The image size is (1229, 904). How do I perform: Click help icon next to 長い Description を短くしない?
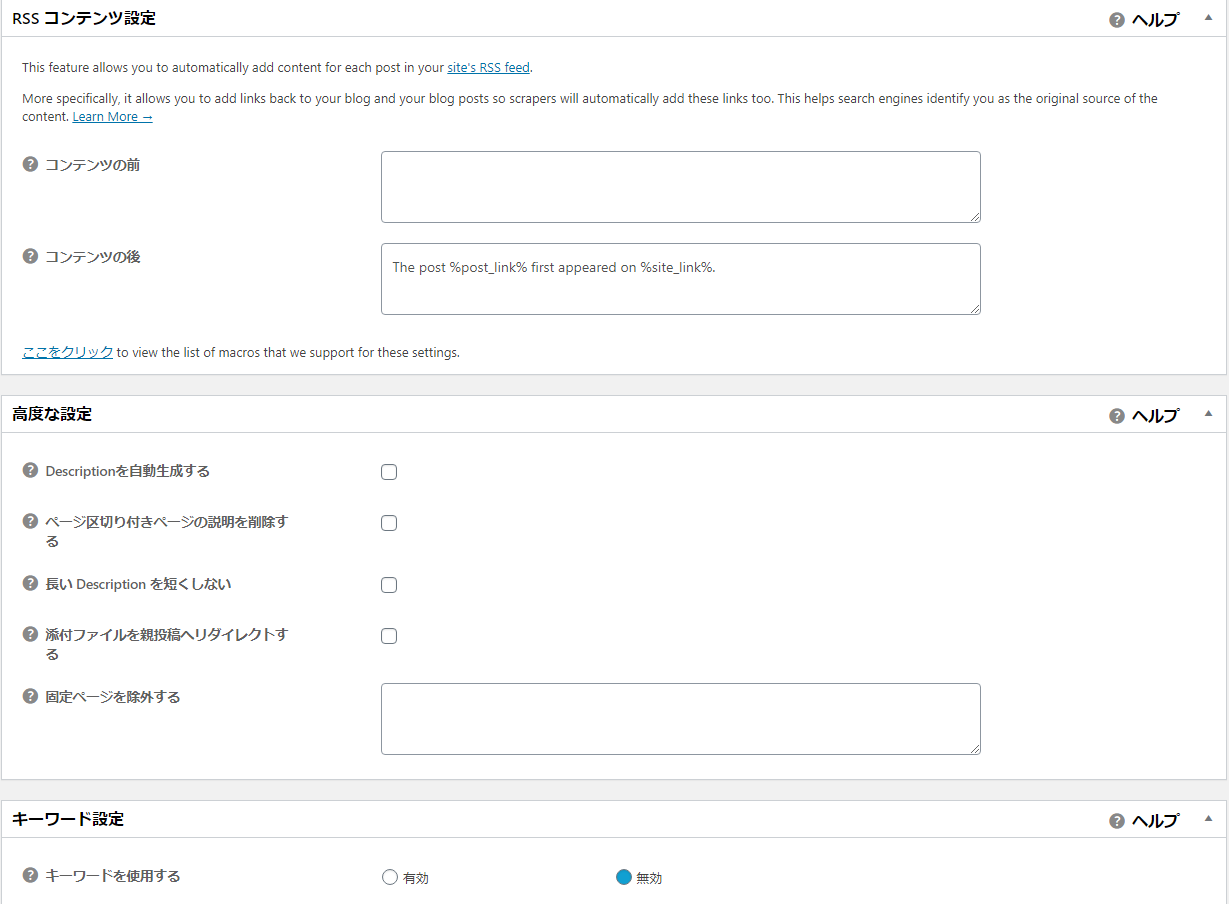[x=30, y=584]
